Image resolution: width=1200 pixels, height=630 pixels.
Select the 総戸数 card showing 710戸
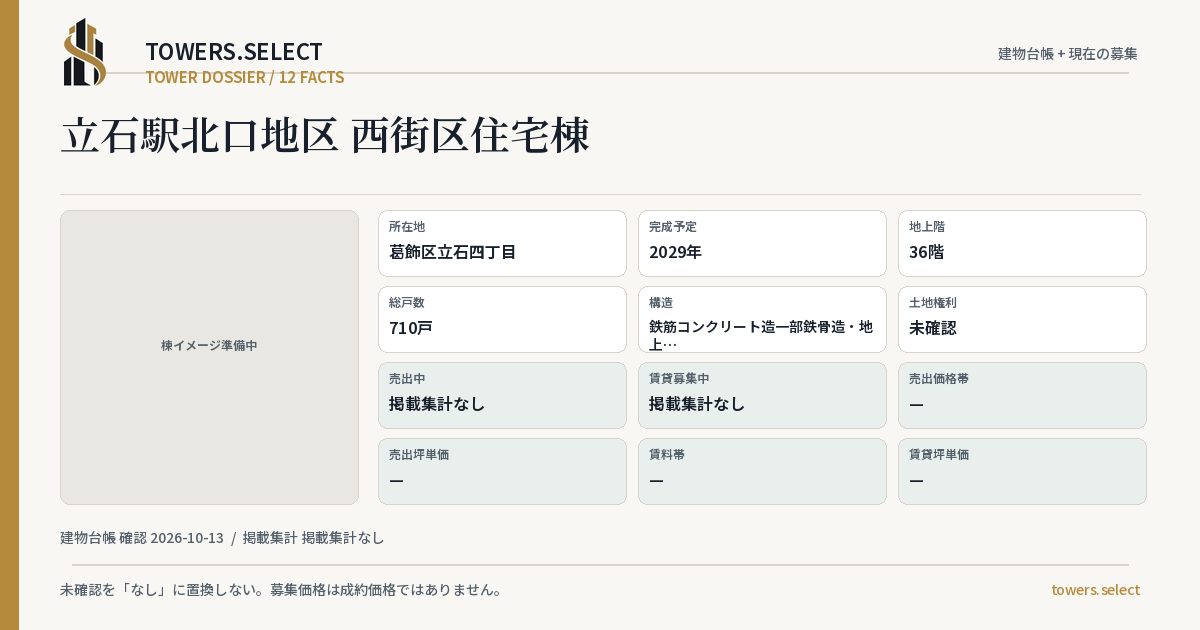(x=502, y=319)
